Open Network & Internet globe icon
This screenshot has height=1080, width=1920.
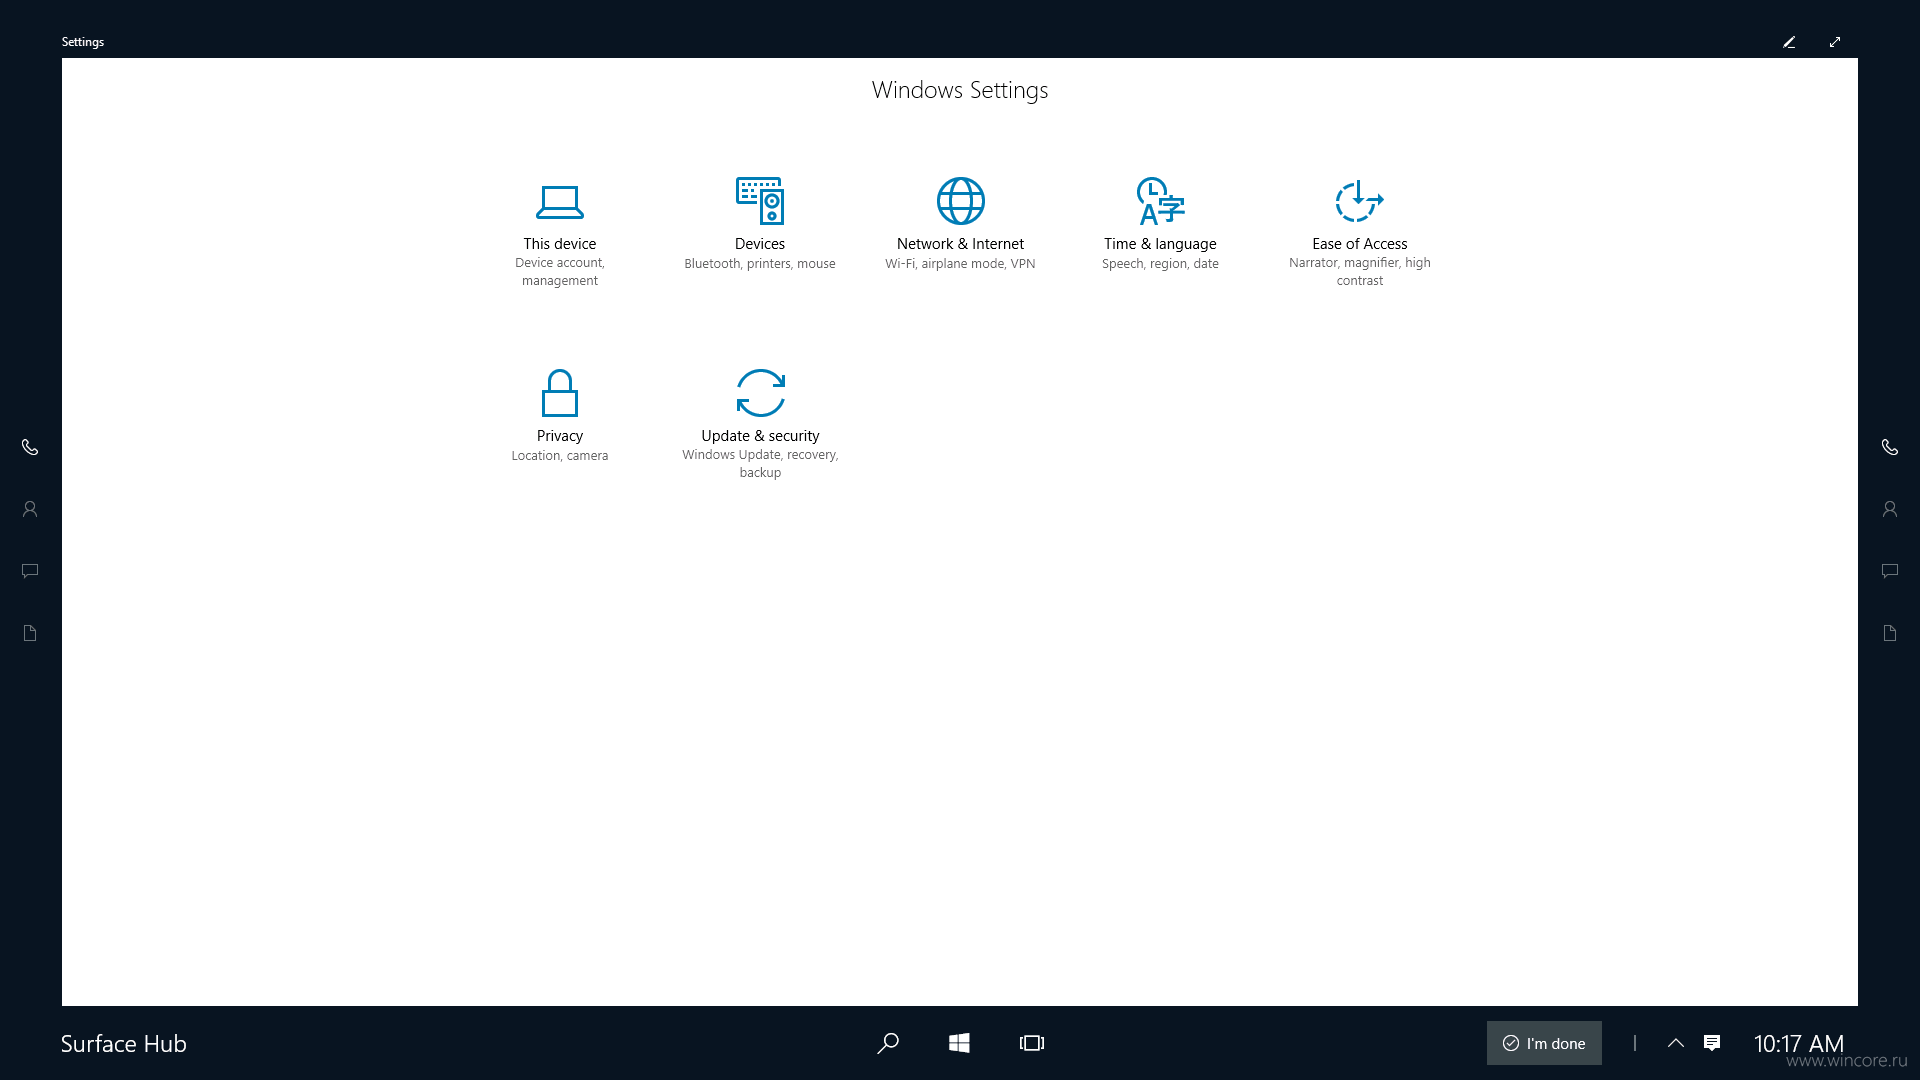click(960, 201)
